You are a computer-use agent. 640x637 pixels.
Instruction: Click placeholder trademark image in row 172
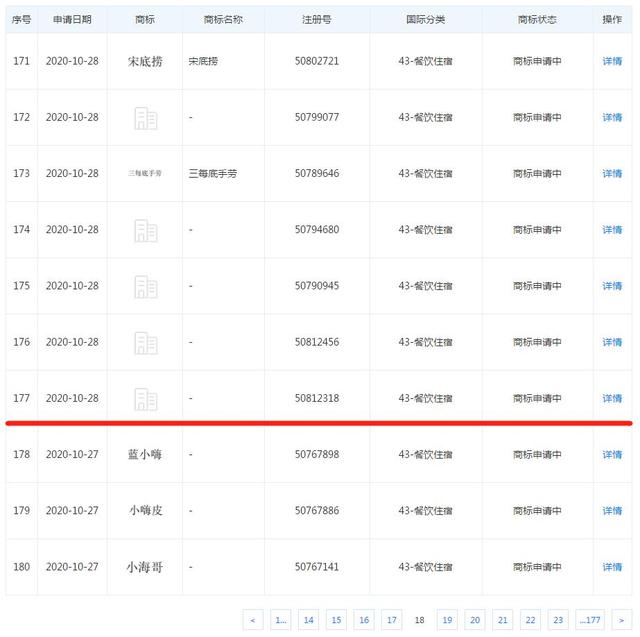point(146,118)
